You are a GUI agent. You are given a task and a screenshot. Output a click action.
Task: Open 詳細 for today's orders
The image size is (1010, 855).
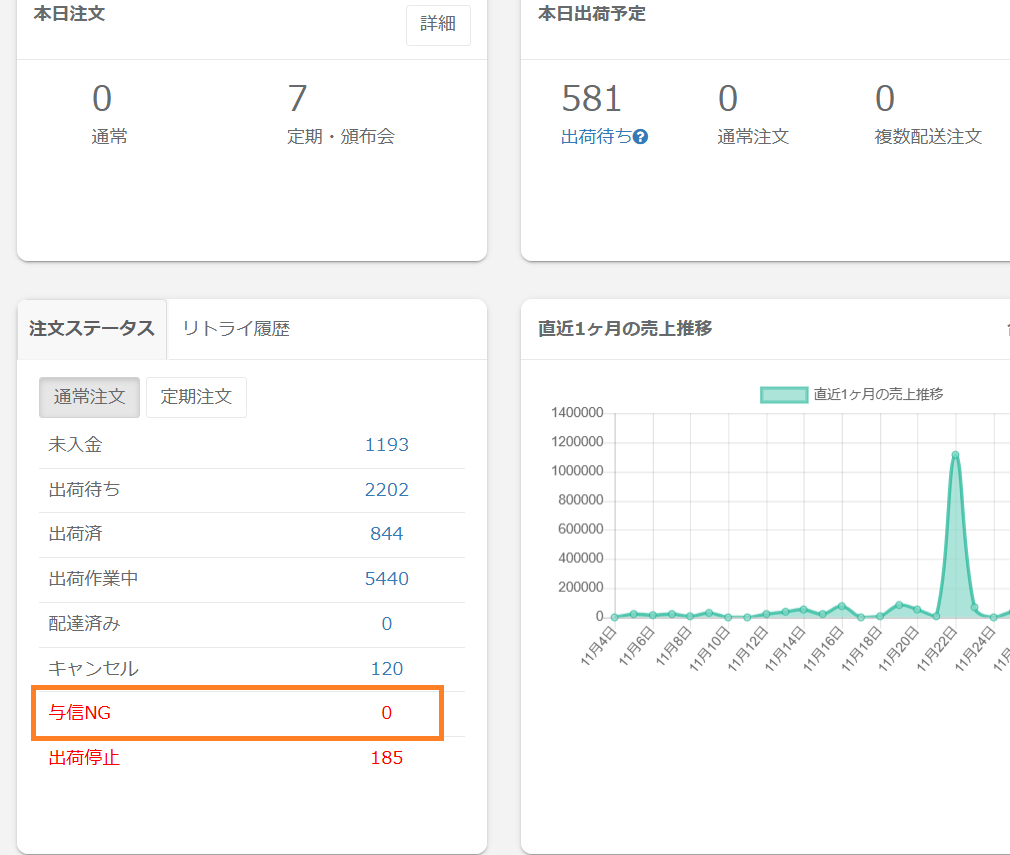pyautogui.click(x=438, y=25)
